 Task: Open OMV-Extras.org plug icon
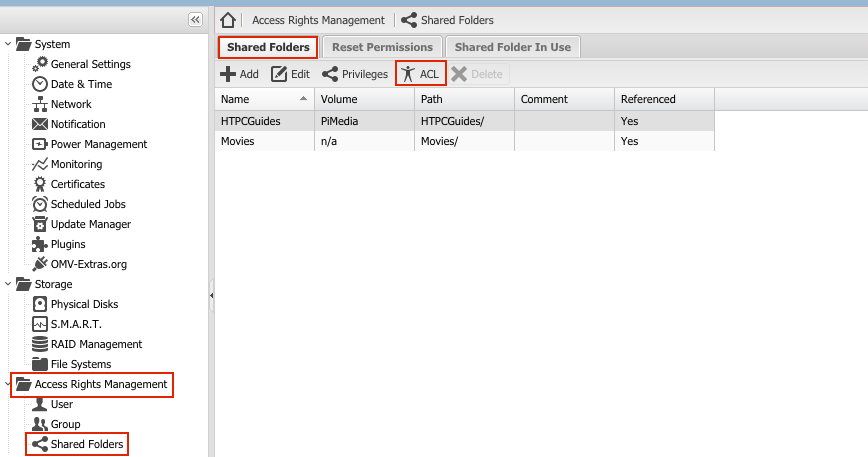[40, 264]
